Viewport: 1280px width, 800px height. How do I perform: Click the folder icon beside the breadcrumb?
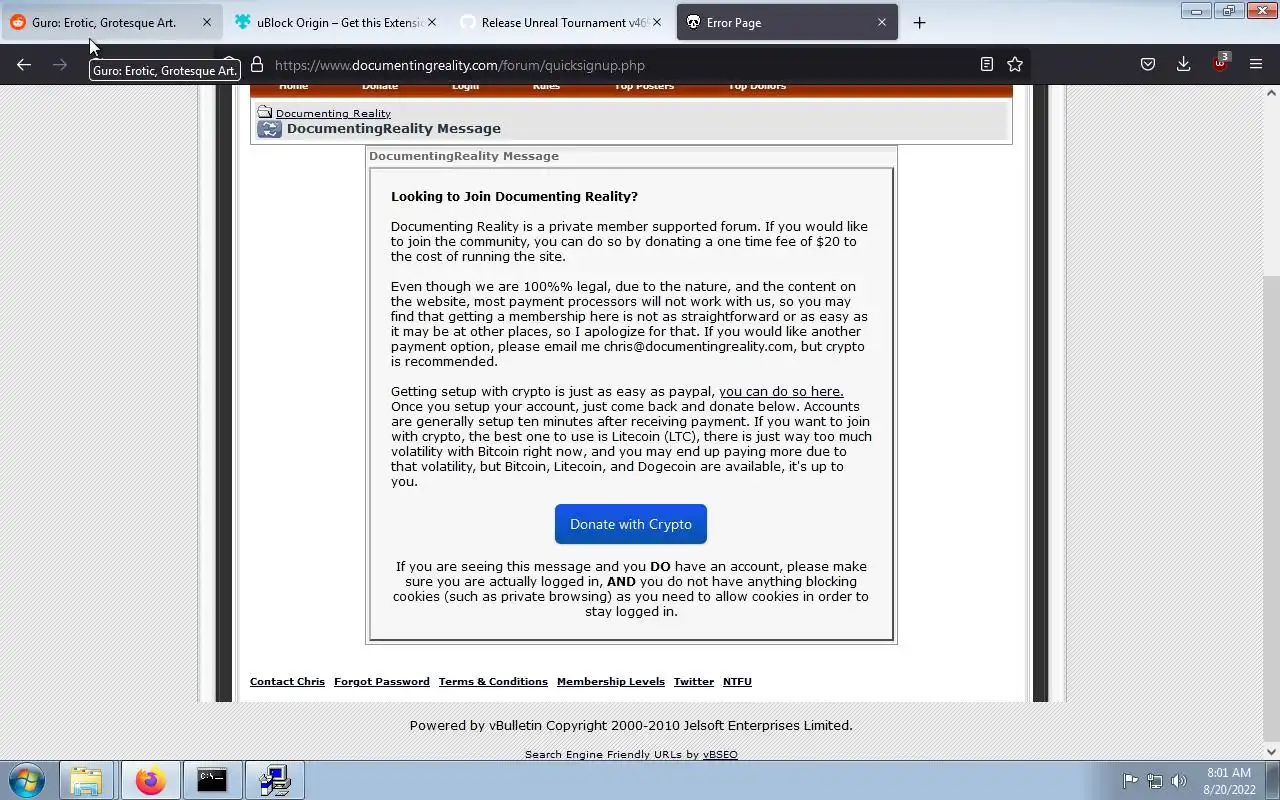(265, 112)
